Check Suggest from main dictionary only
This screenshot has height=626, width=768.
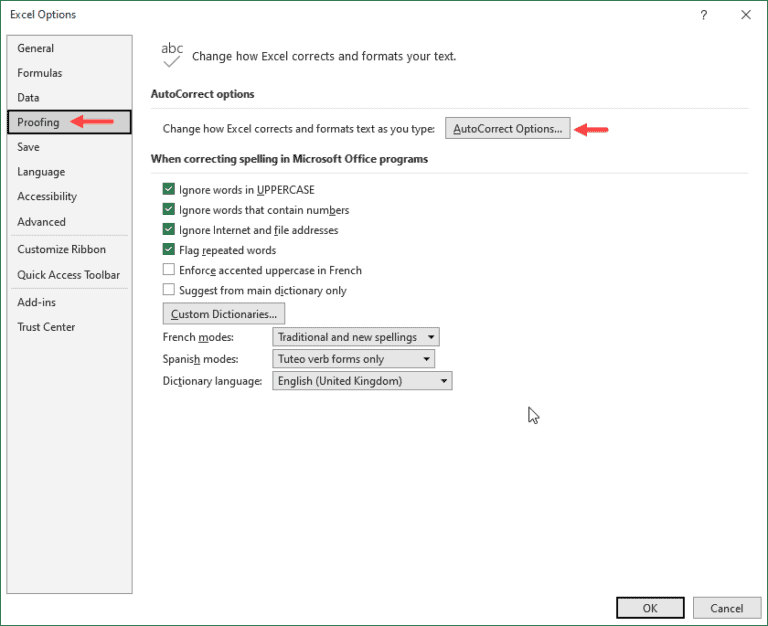pos(169,290)
